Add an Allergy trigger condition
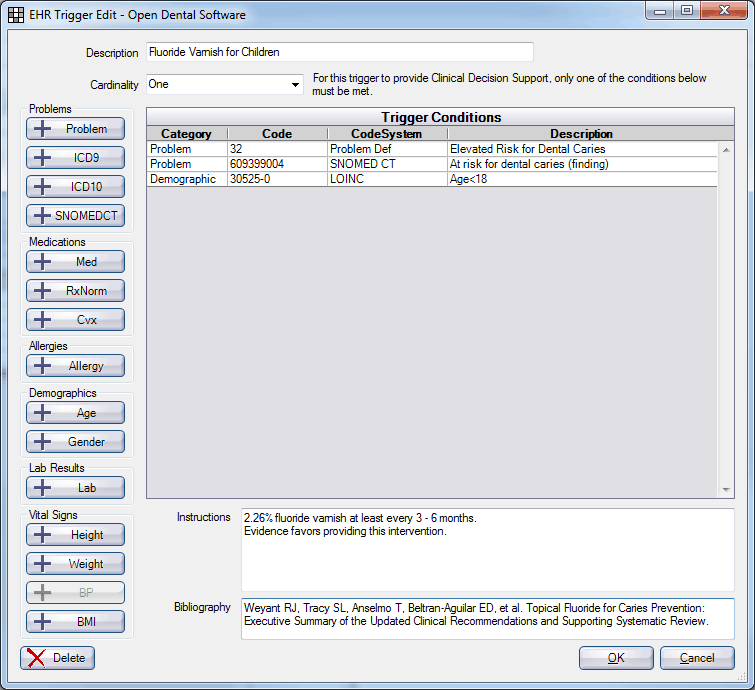Image resolution: width=755 pixels, height=690 pixels. (x=76, y=366)
